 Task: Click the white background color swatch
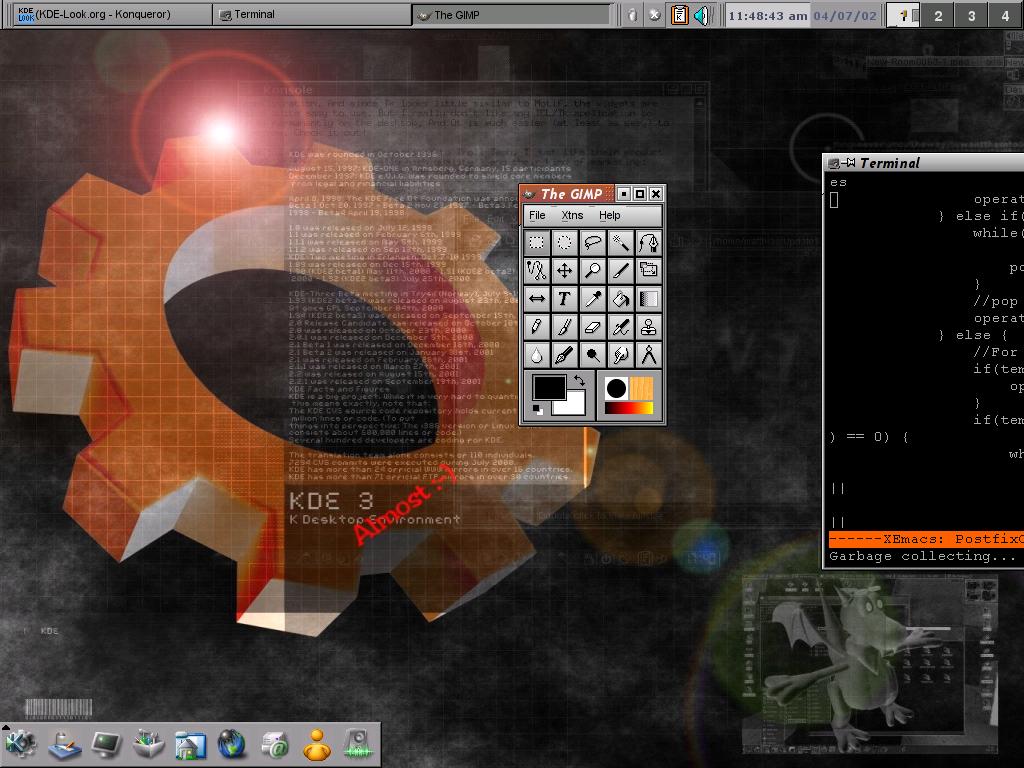point(573,405)
